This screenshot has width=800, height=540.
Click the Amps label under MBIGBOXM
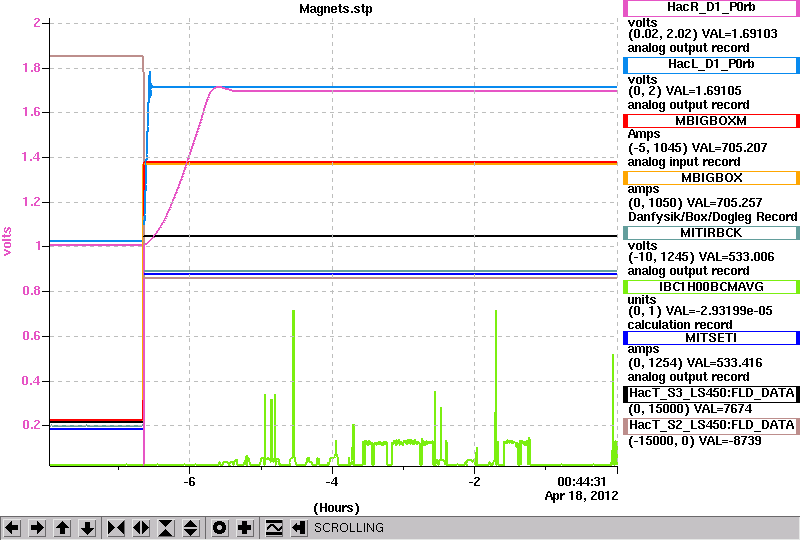(x=644, y=134)
